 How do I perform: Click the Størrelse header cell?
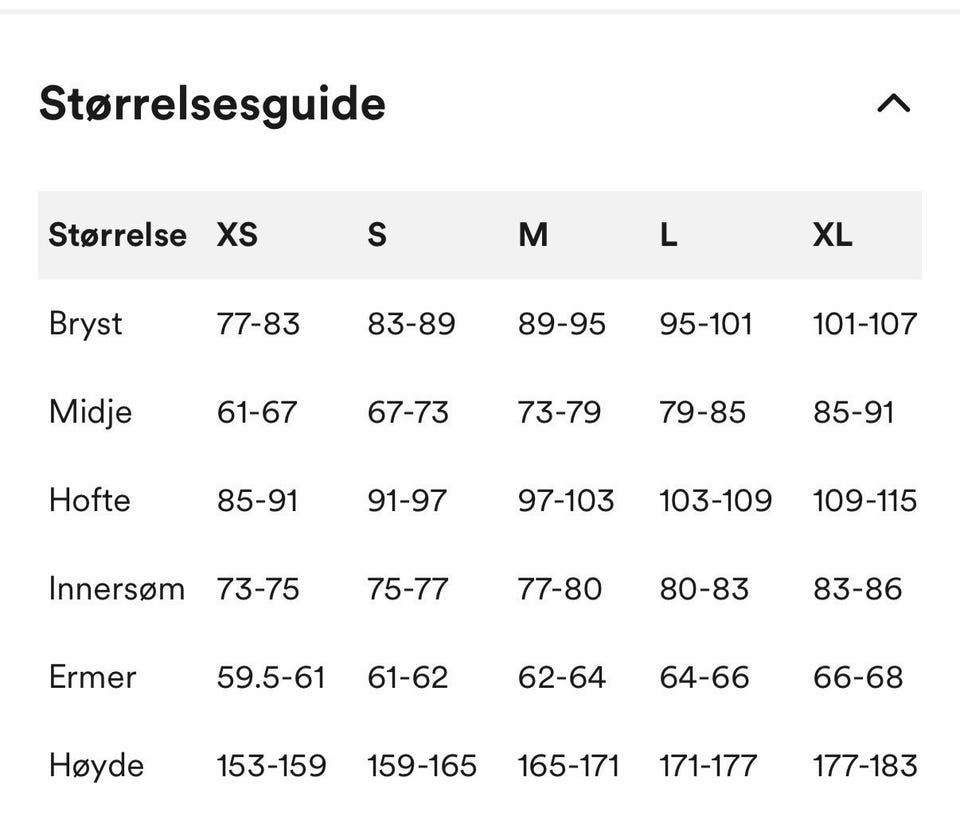(x=118, y=235)
